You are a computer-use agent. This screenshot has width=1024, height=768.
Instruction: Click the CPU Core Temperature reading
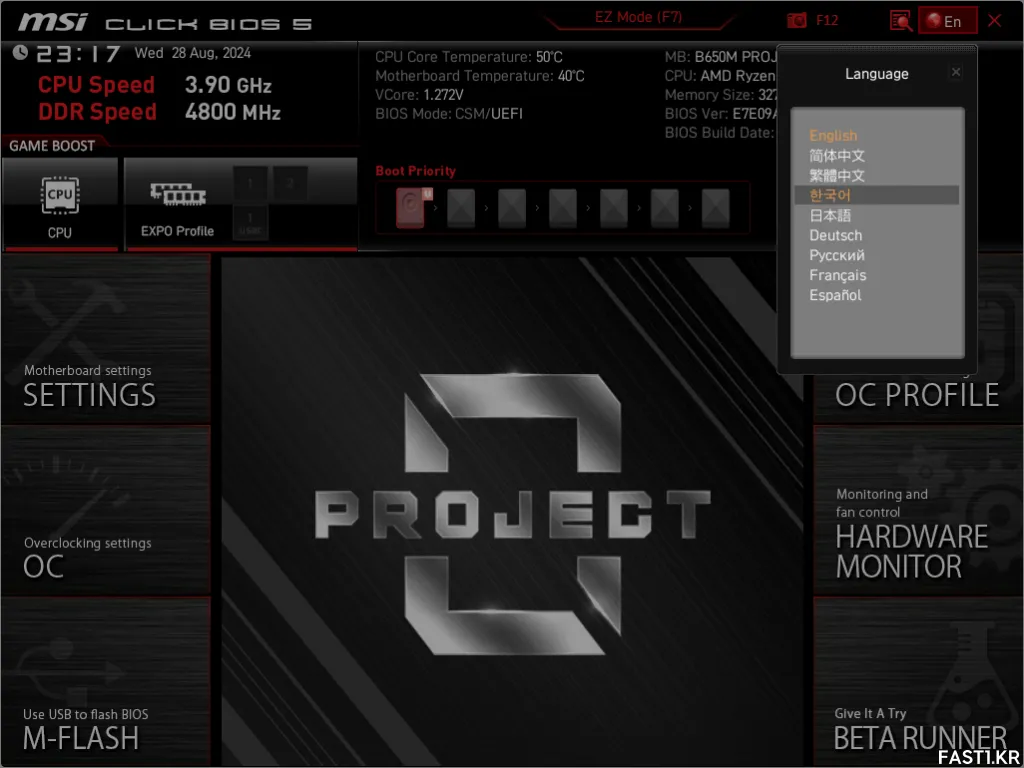pos(468,57)
